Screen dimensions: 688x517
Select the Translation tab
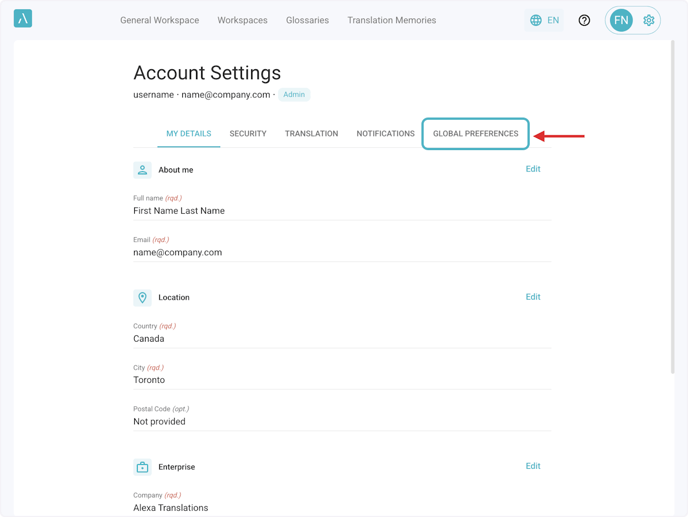coord(311,134)
